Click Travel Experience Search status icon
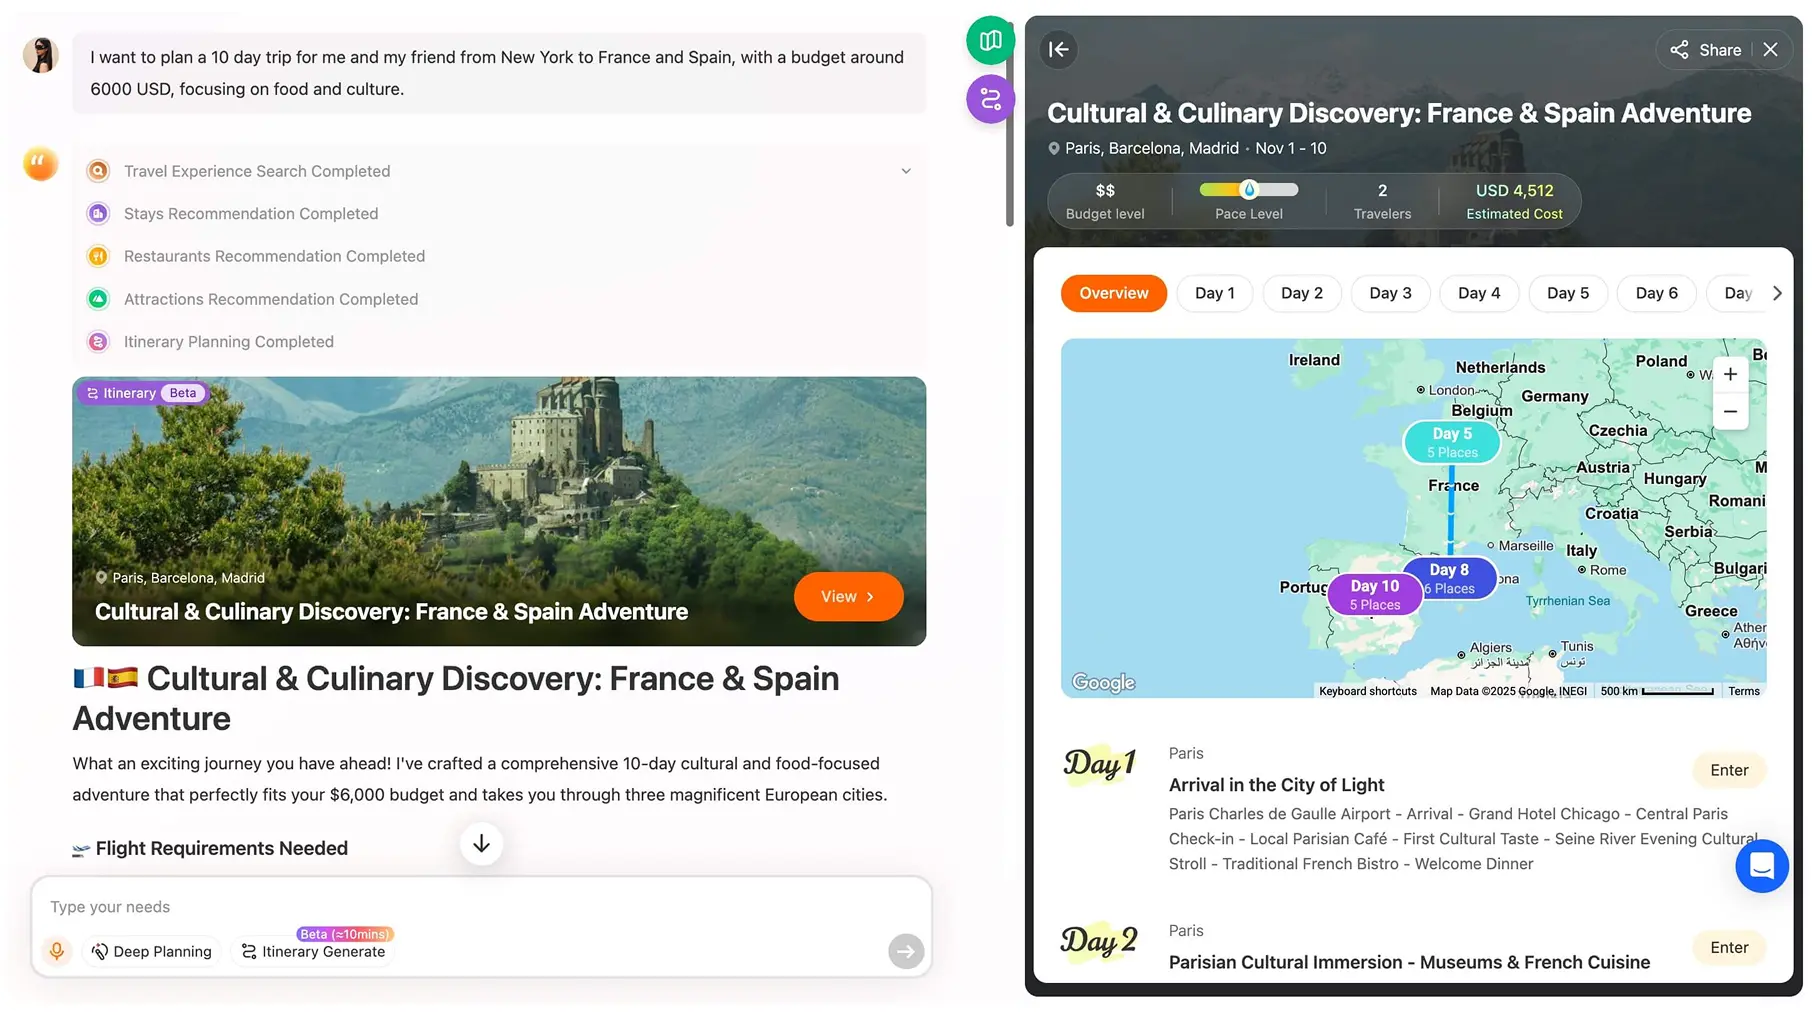This screenshot has height=1012, width=1816. [x=98, y=171]
